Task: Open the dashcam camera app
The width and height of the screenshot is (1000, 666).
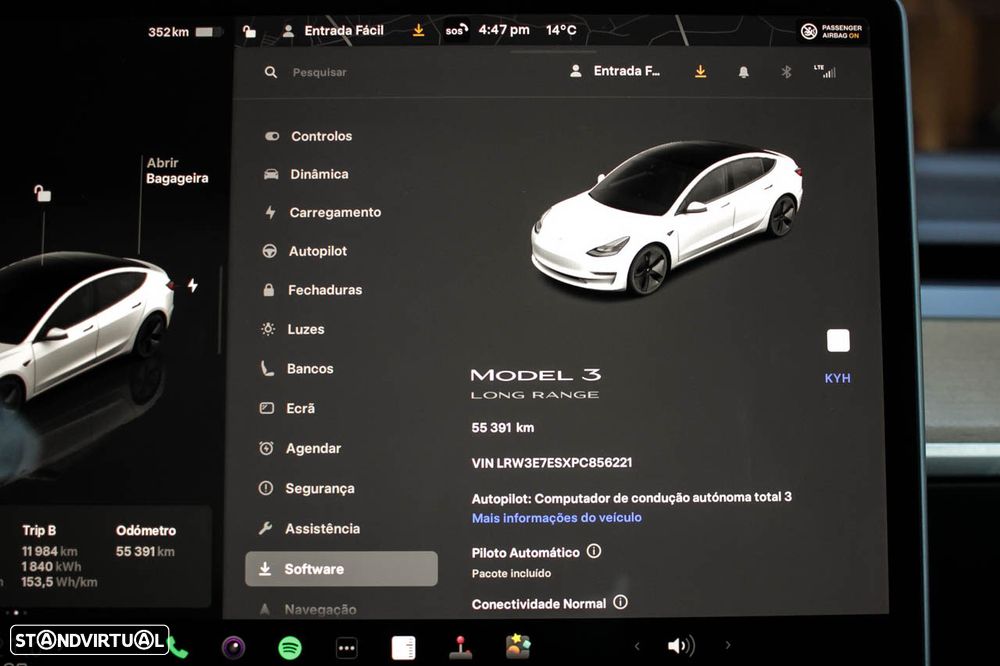Action: click(x=233, y=648)
